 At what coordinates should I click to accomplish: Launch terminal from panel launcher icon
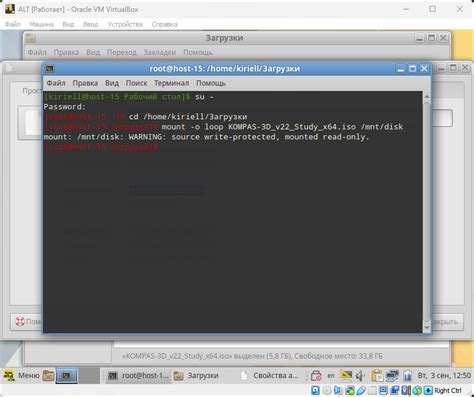click(x=67, y=376)
